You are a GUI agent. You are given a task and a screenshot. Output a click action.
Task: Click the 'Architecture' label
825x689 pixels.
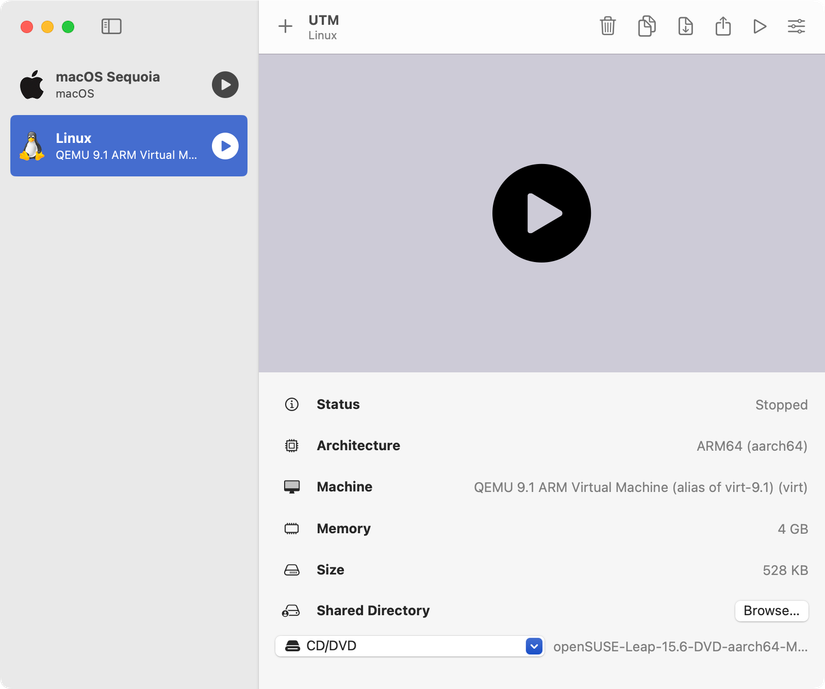tap(358, 445)
